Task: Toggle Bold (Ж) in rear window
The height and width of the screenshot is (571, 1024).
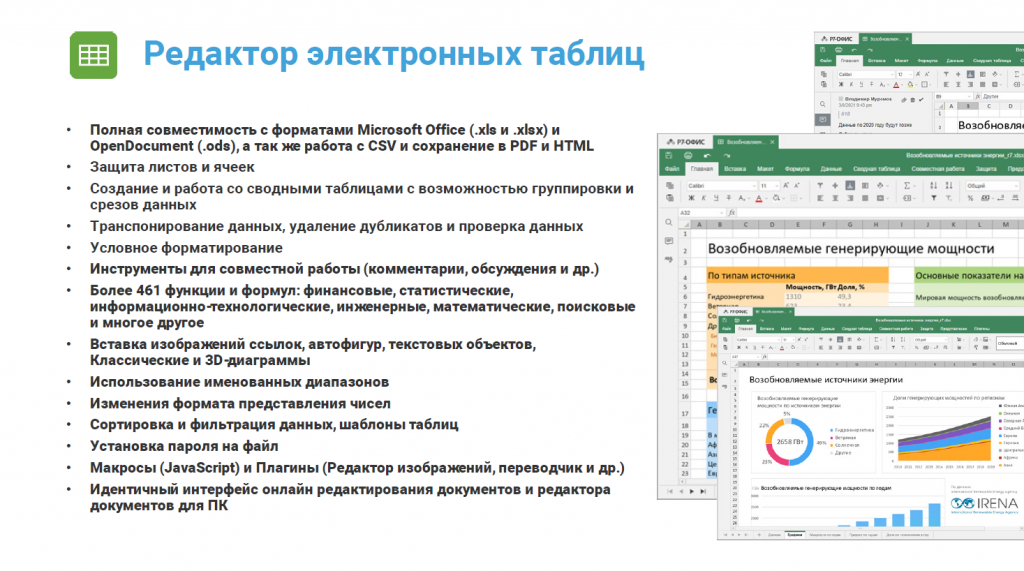Action: pos(841,84)
